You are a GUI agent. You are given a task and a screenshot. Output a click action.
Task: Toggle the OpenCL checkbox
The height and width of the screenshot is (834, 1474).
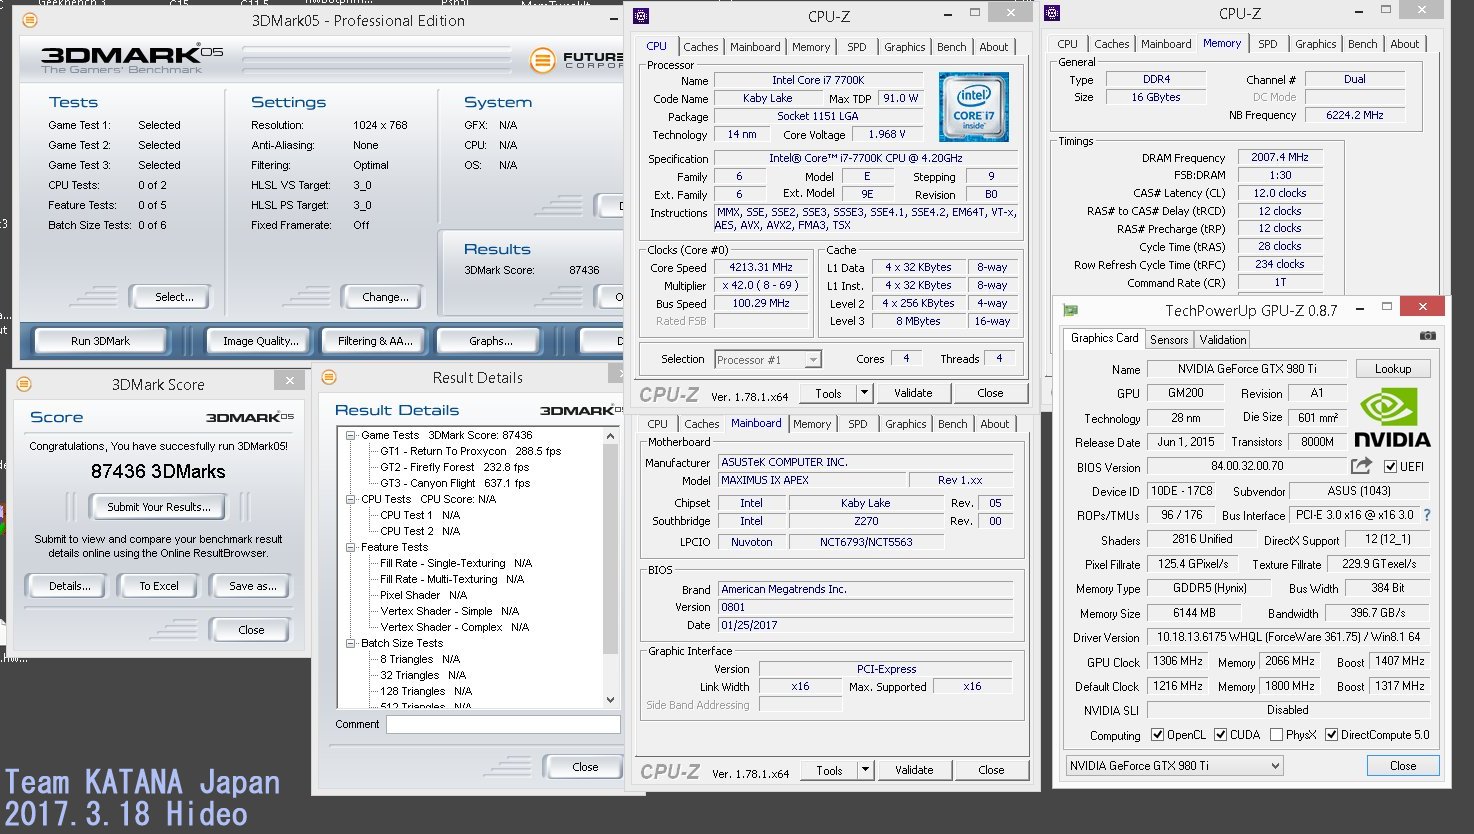(1157, 734)
